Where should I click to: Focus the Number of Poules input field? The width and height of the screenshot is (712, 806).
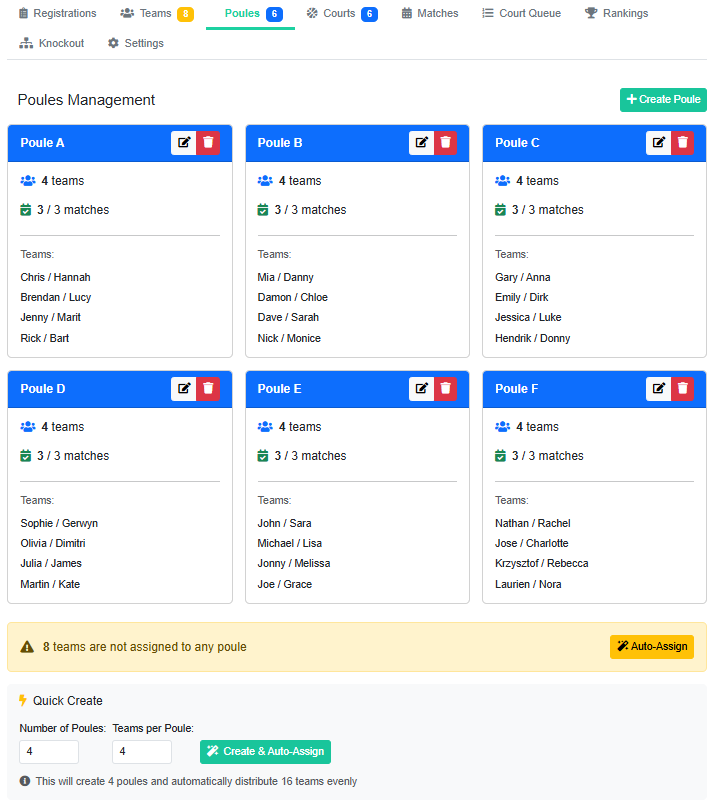[x=49, y=752]
